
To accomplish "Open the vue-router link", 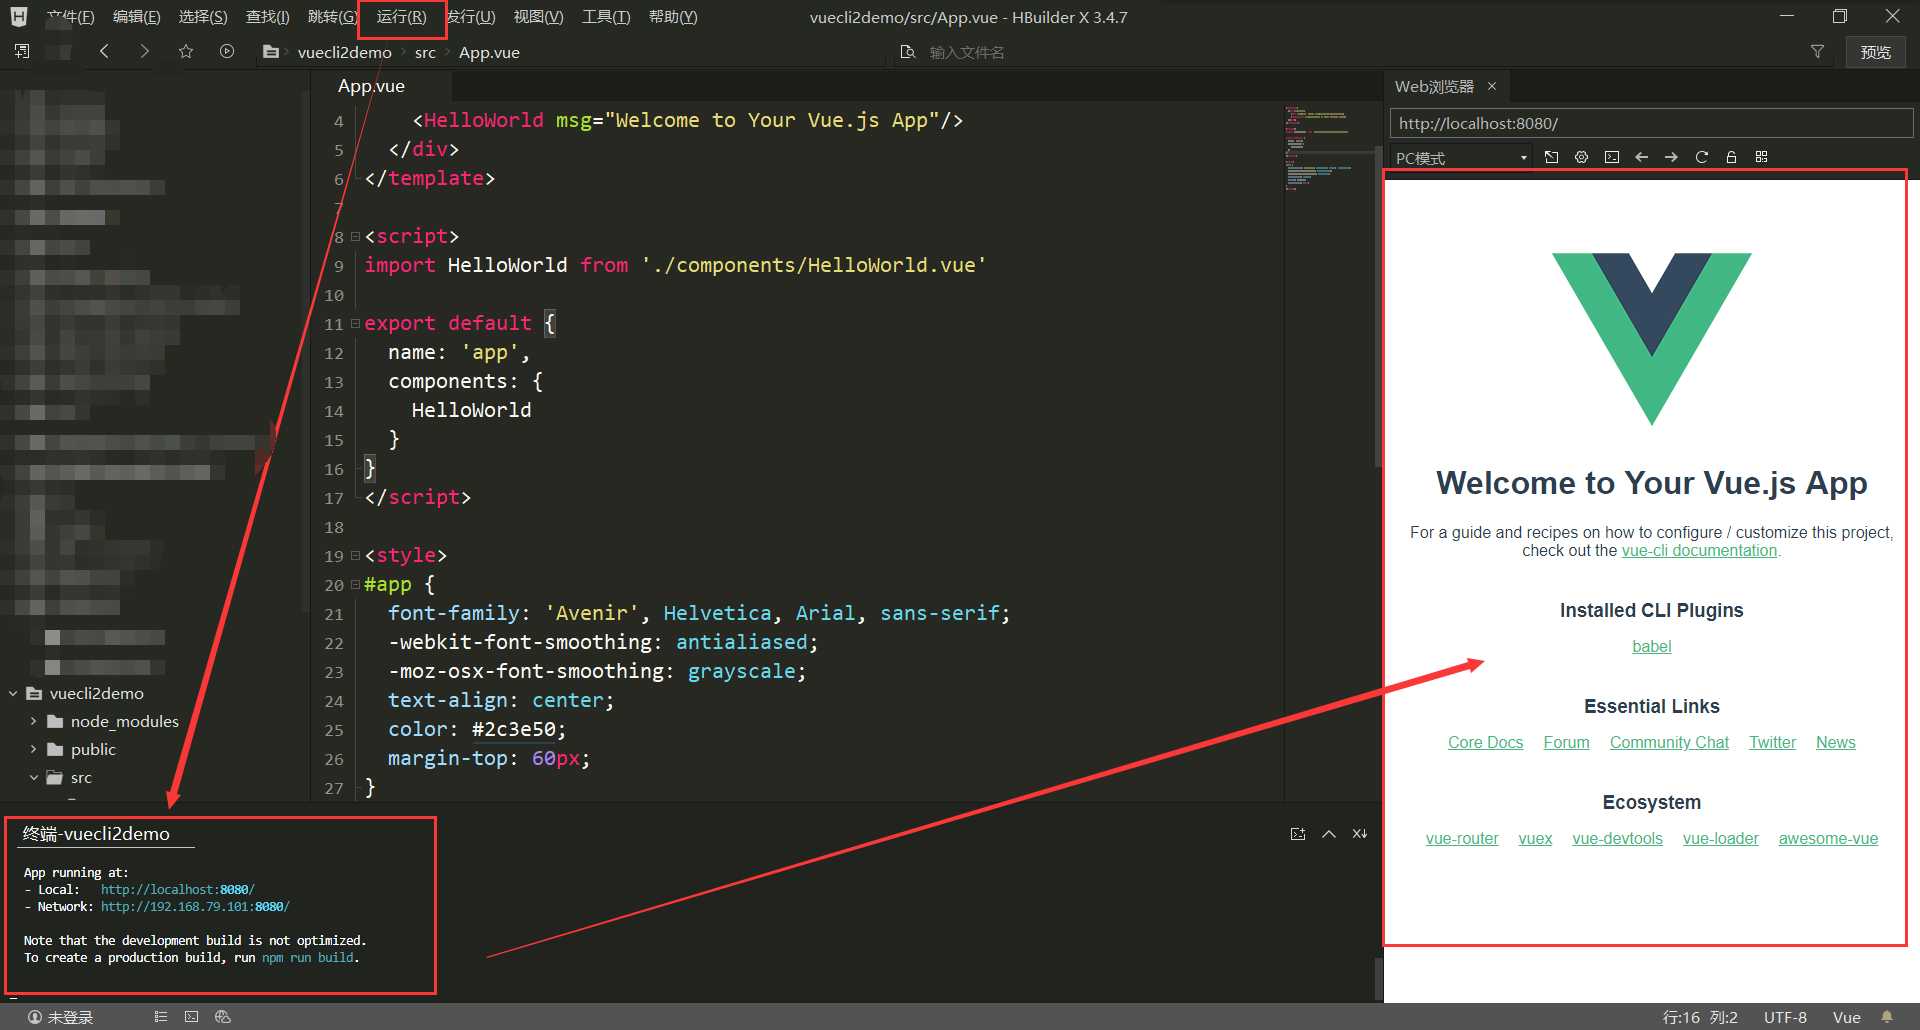I will point(1462,839).
